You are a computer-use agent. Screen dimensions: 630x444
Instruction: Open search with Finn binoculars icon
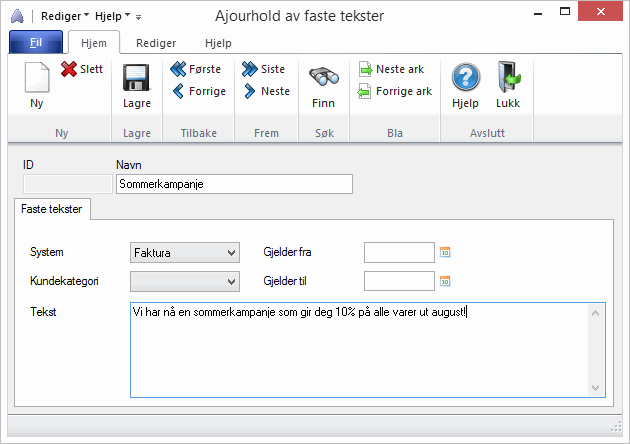point(323,78)
